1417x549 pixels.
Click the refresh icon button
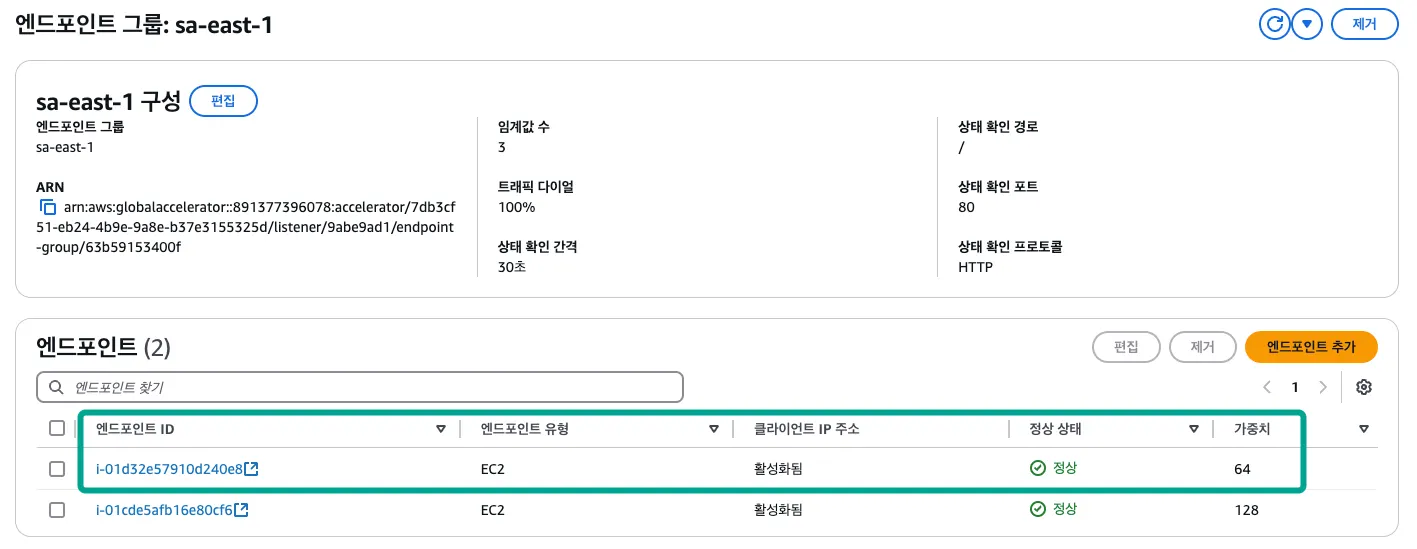1275,24
